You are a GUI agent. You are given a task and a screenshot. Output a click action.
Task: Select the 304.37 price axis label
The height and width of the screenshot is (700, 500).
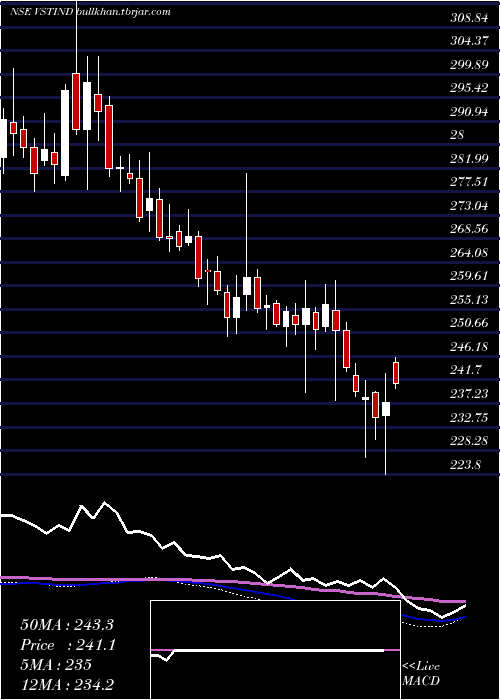[x=469, y=42]
